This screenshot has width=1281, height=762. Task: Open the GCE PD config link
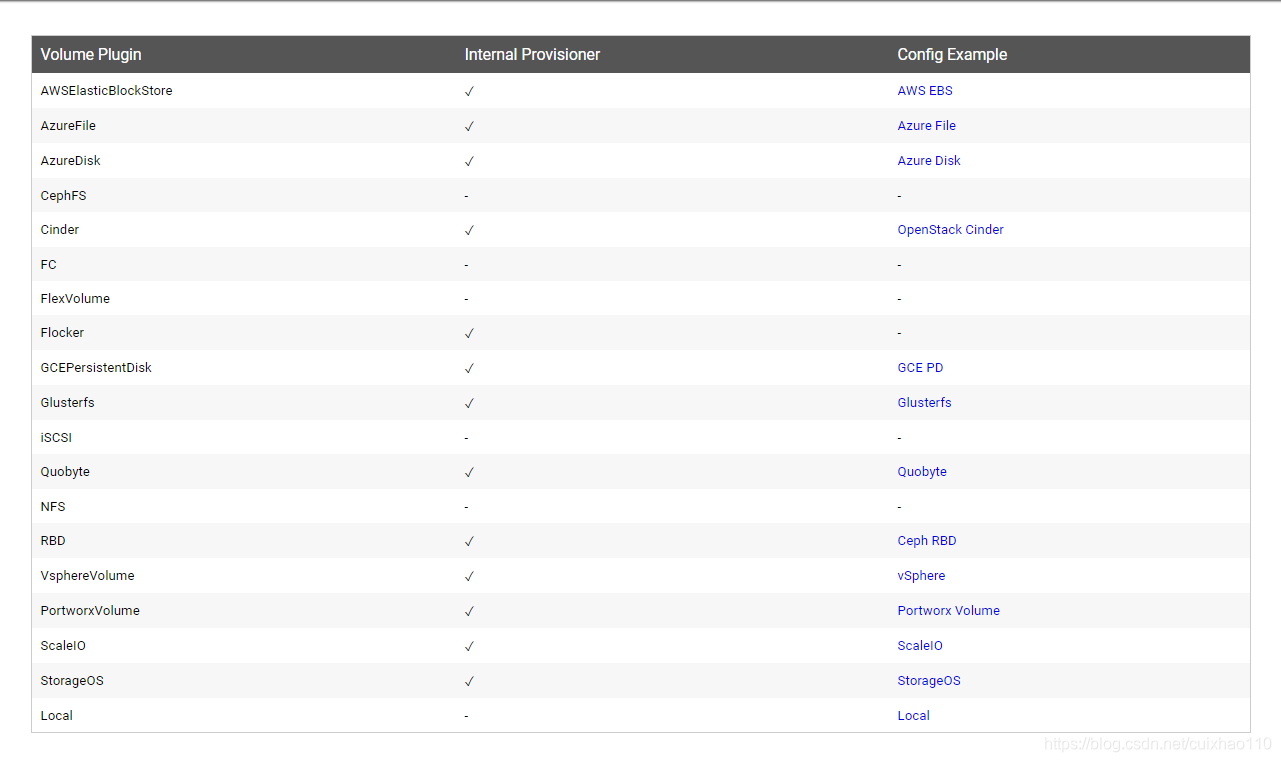(921, 367)
